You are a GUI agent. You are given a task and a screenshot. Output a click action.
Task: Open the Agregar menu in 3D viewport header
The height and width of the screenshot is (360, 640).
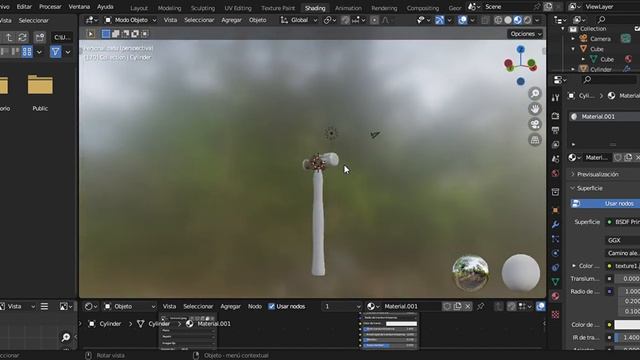tap(231, 20)
